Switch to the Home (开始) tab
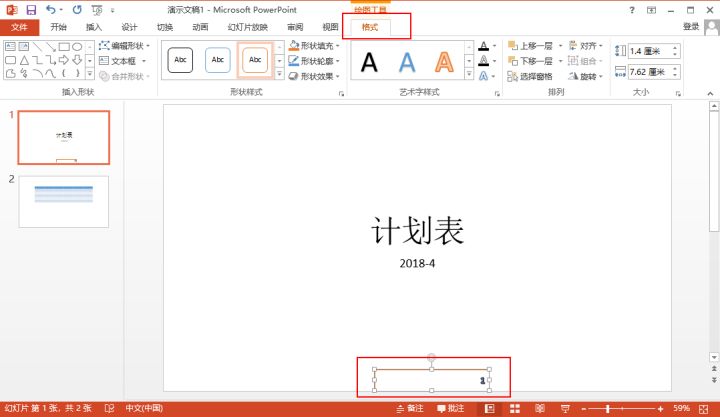This screenshot has width=720, height=417. (x=58, y=27)
